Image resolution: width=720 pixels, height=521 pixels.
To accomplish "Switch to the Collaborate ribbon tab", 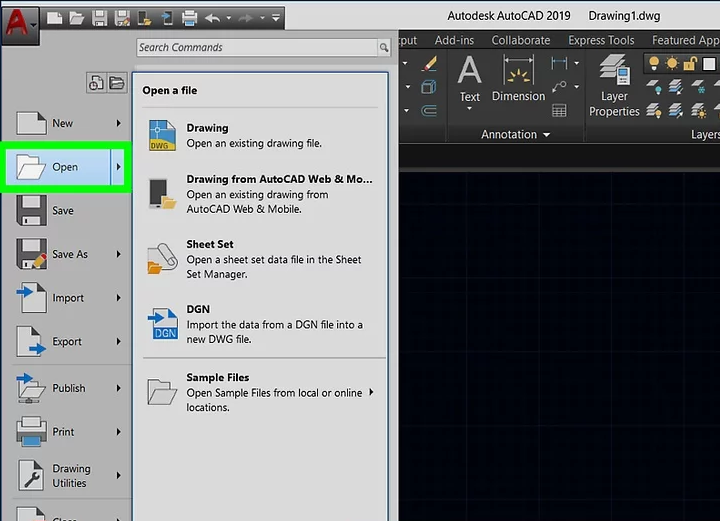I will [520, 40].
